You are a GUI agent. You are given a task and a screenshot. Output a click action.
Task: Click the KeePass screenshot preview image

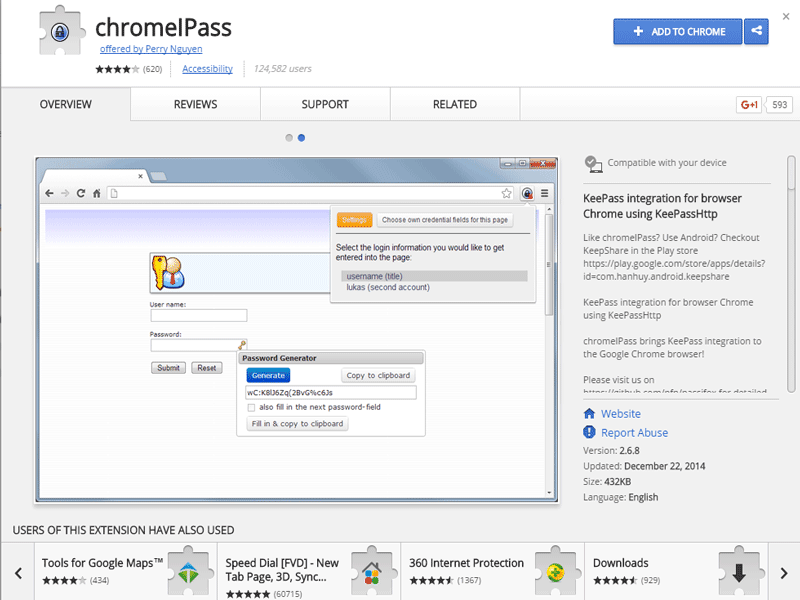296,330
